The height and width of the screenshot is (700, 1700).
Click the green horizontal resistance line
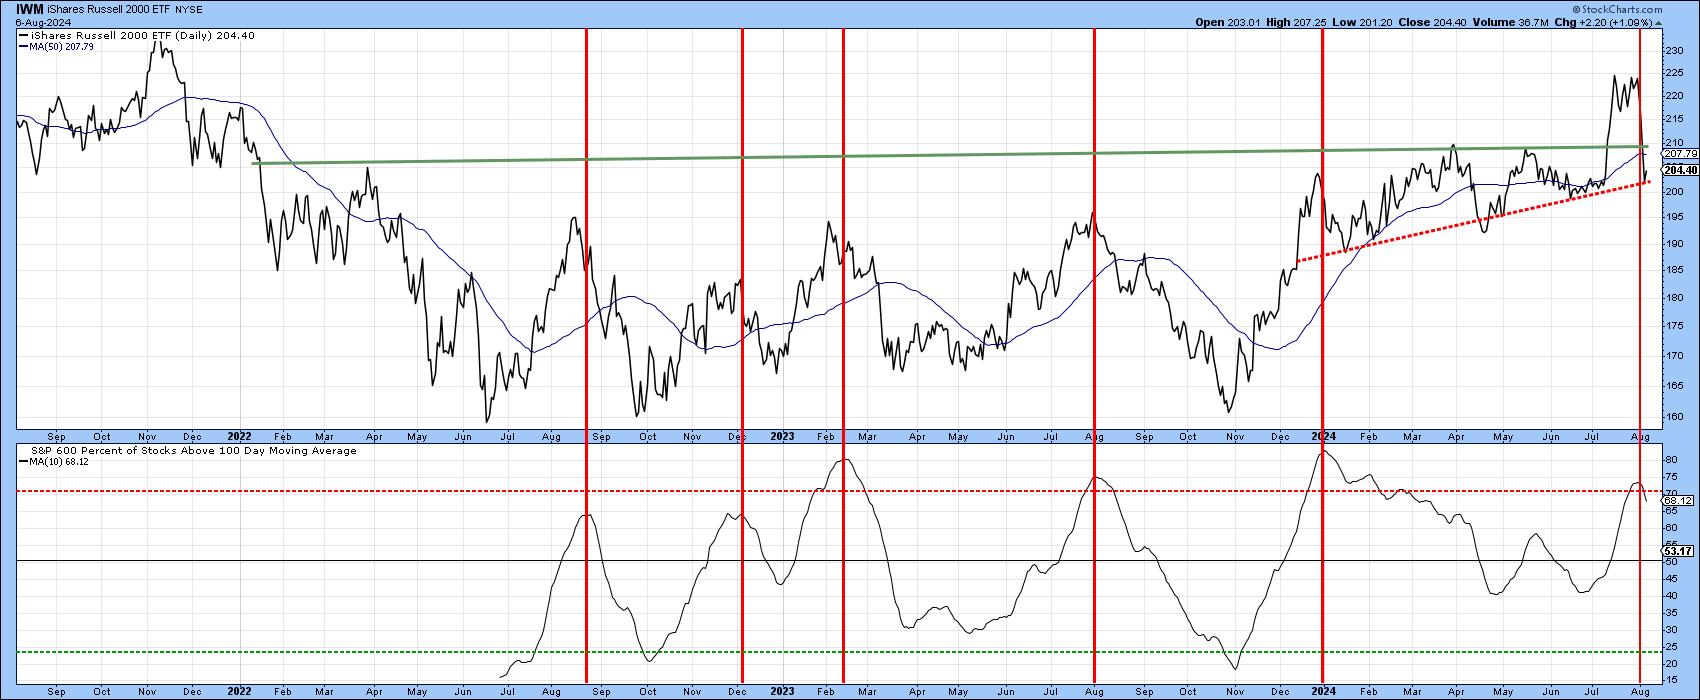pos(950,156)
